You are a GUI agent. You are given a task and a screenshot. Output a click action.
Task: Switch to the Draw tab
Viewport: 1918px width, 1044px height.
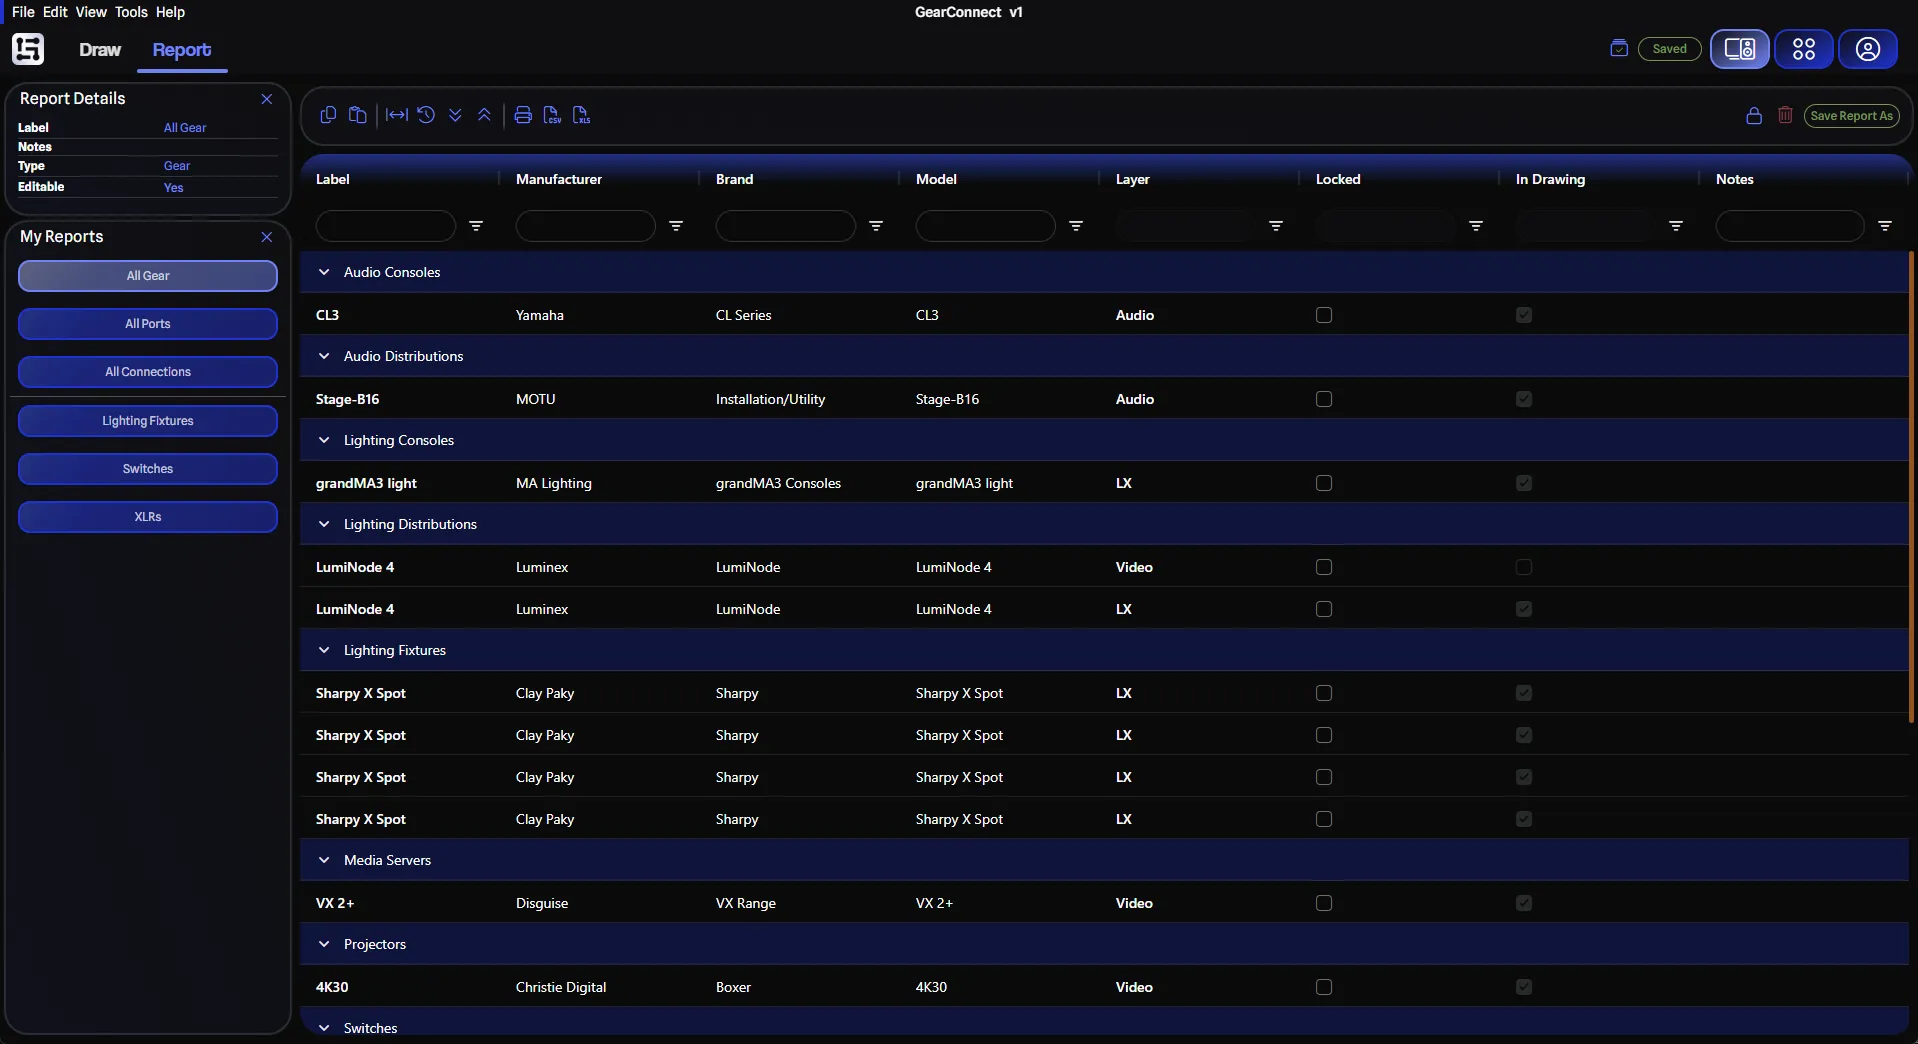click(100, 50)
